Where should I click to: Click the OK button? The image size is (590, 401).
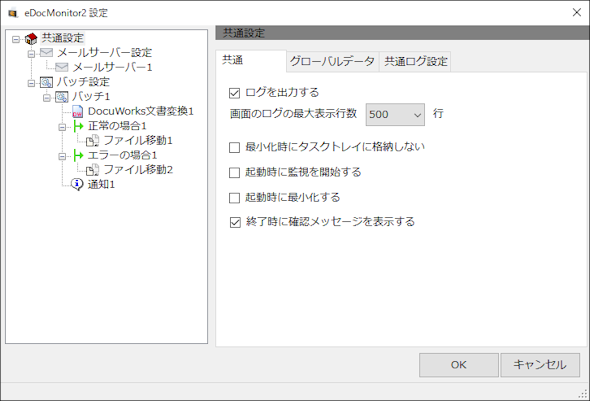click(x=459, y=365)
